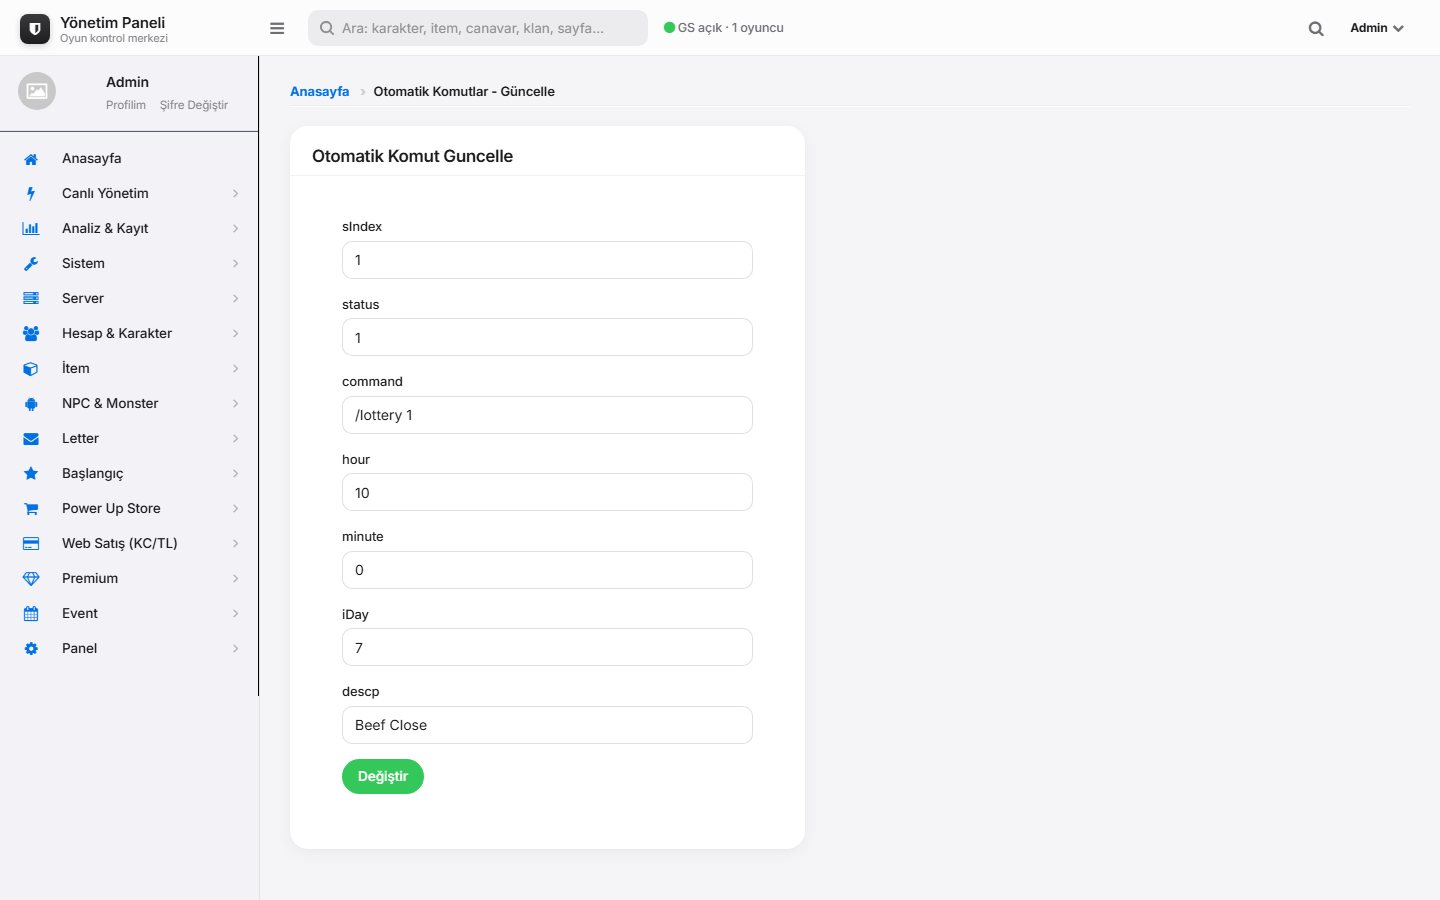
Task: Open the Admin user dropdown
Action: tap(1377, 28)
